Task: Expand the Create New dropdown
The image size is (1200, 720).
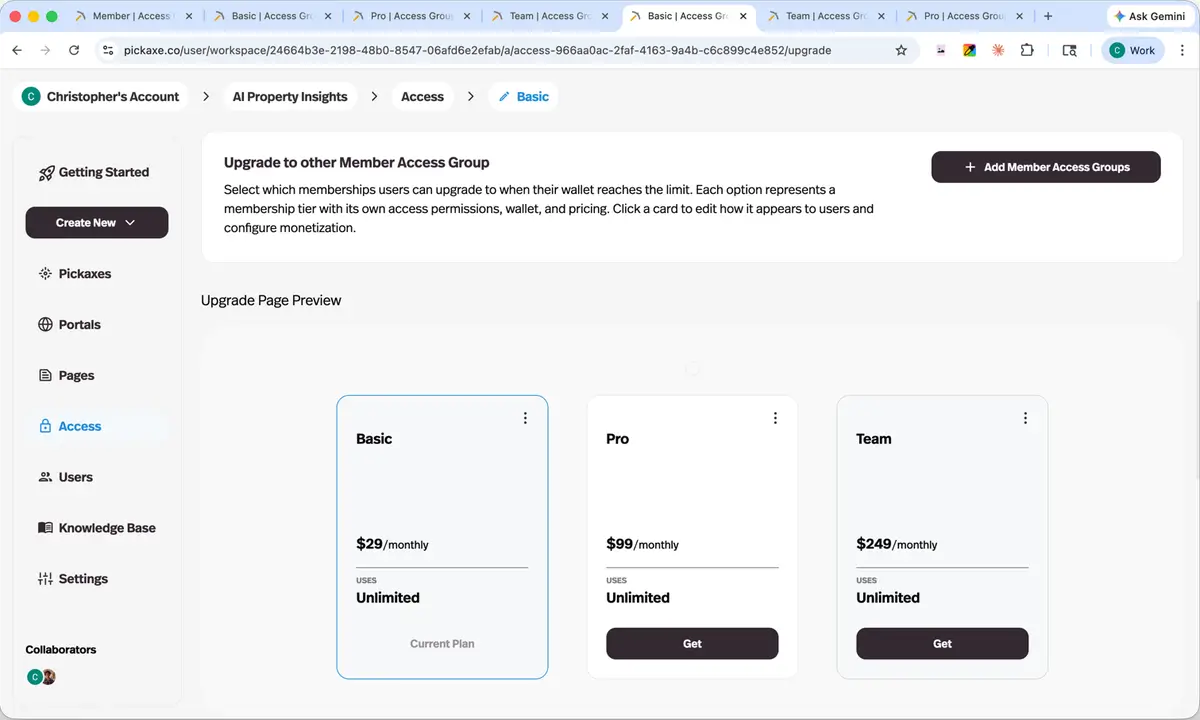Action: tap(97, 223)
